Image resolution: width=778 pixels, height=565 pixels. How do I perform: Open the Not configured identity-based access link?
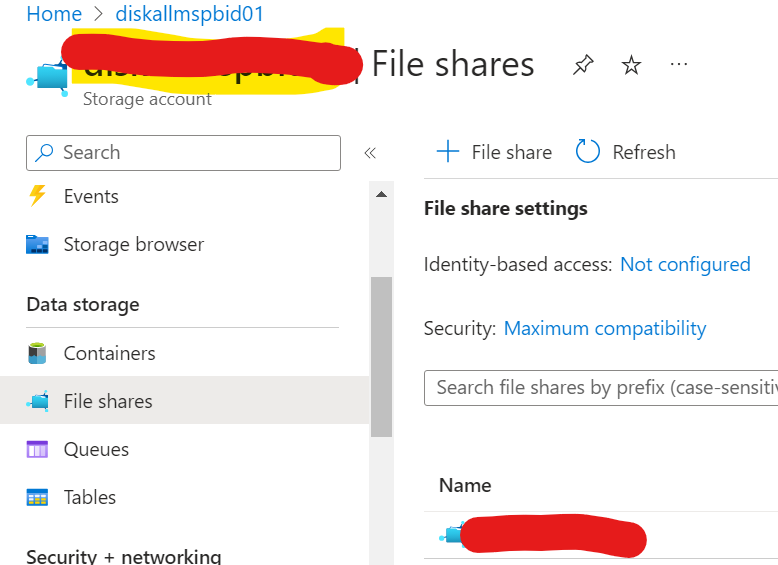click(x=685, y=264)
